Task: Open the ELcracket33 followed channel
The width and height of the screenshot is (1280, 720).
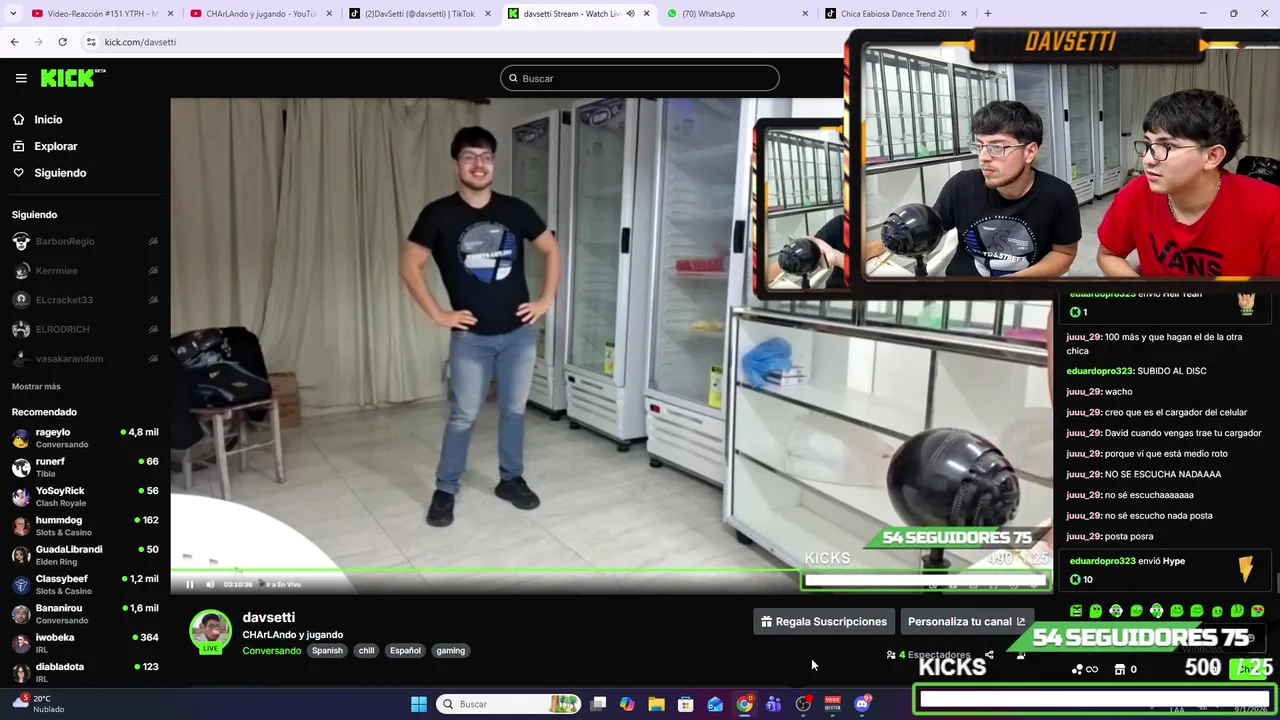Action: tap(86, 300)
